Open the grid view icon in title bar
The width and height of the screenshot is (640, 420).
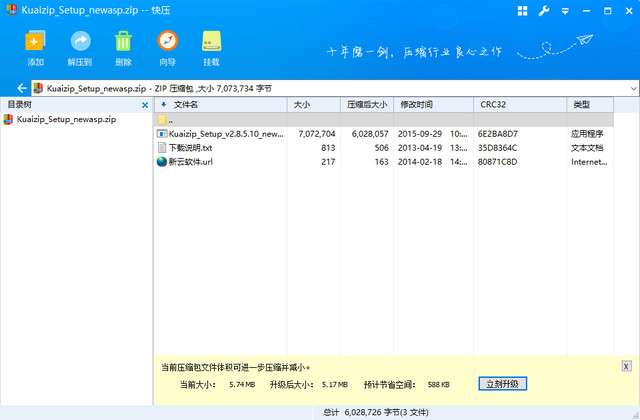pos(522,11)
